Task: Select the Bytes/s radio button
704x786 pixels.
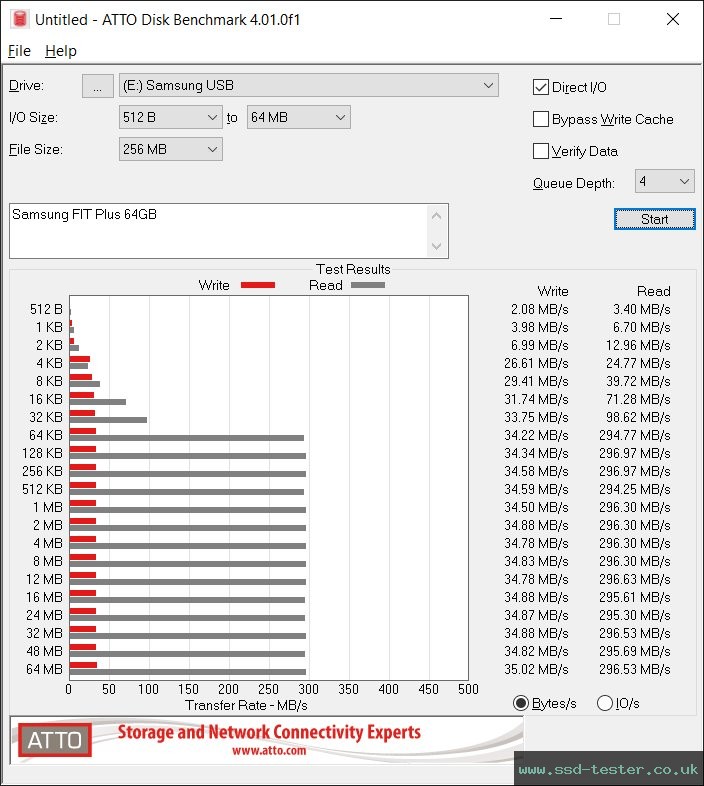Action: 521,703
